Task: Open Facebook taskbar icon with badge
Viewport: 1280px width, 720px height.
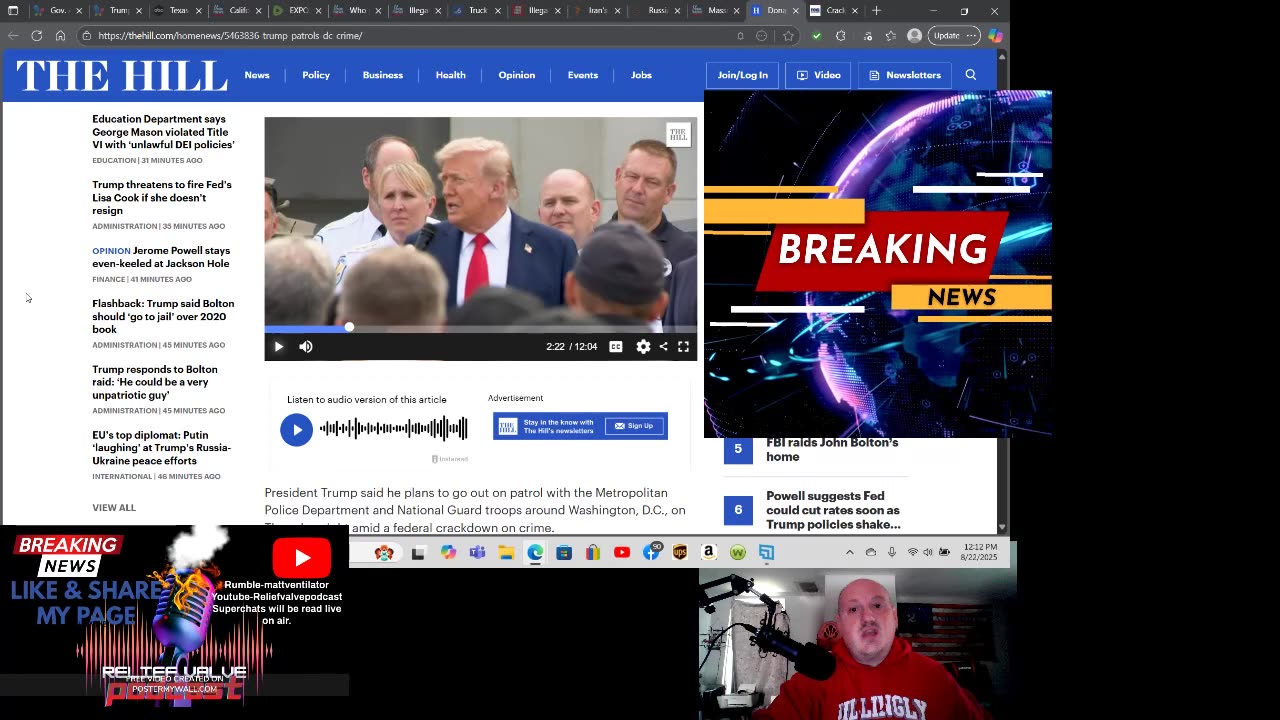Action: (x=652, y=552)
